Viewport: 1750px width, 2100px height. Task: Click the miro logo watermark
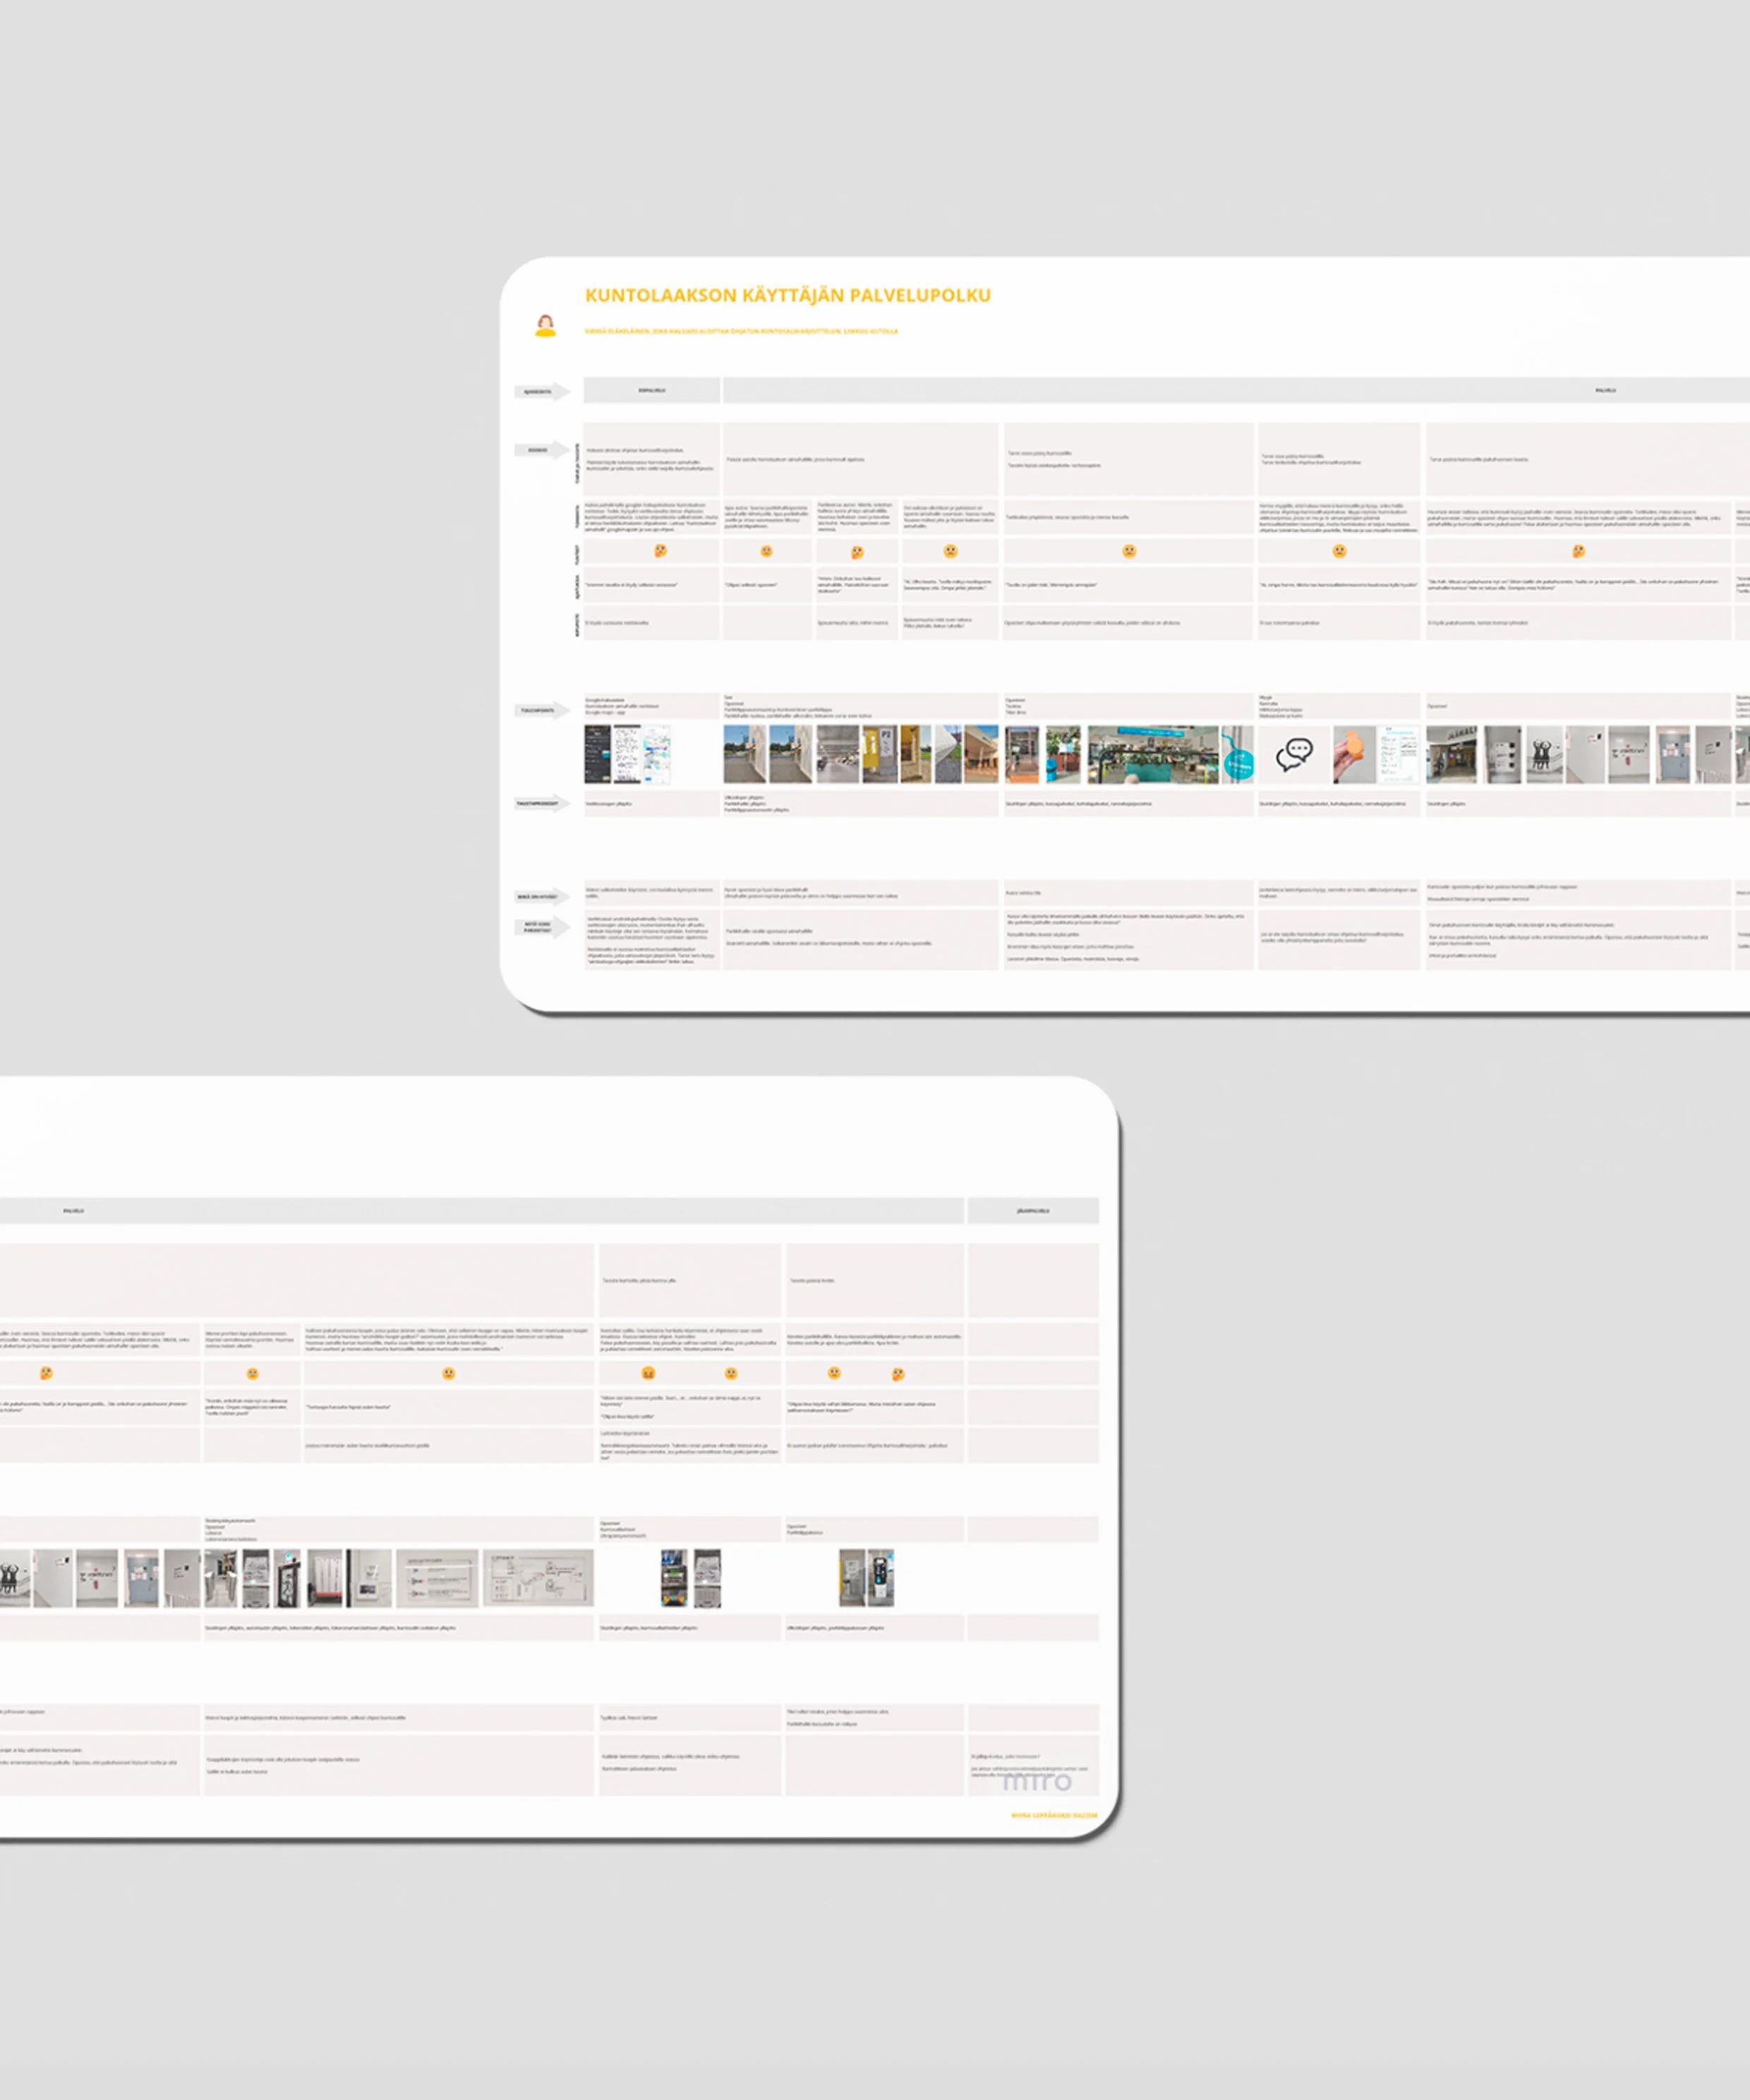coord(1037,1781)
